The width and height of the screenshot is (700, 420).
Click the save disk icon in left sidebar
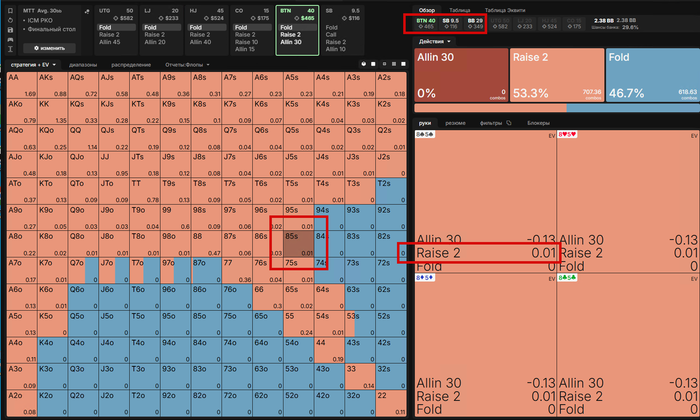tap(10, 29)
